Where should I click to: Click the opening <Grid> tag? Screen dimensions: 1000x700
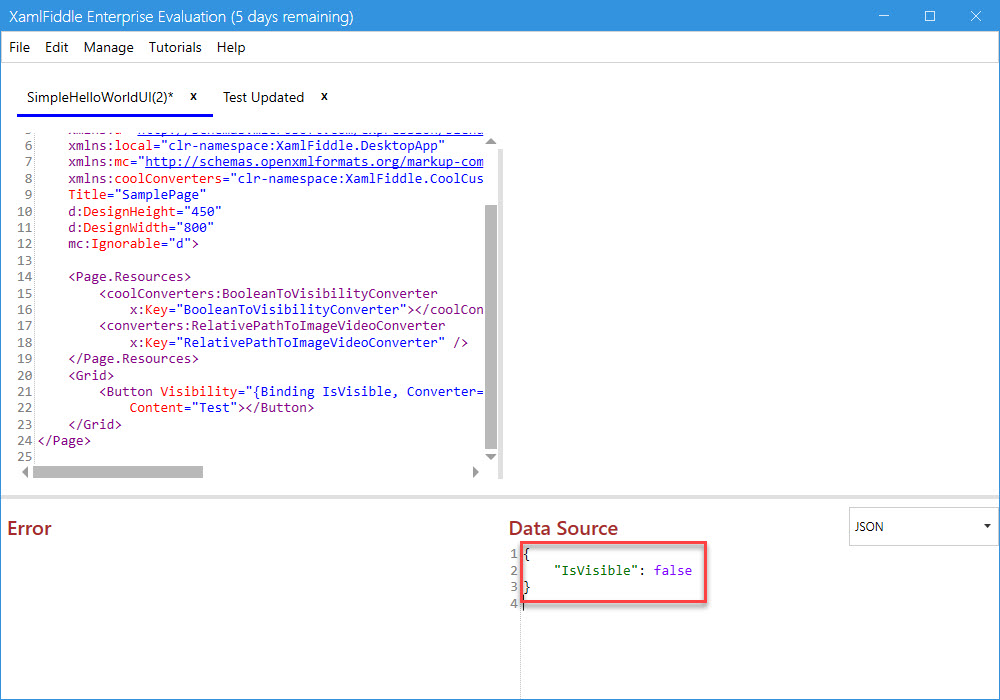(91, 376)
